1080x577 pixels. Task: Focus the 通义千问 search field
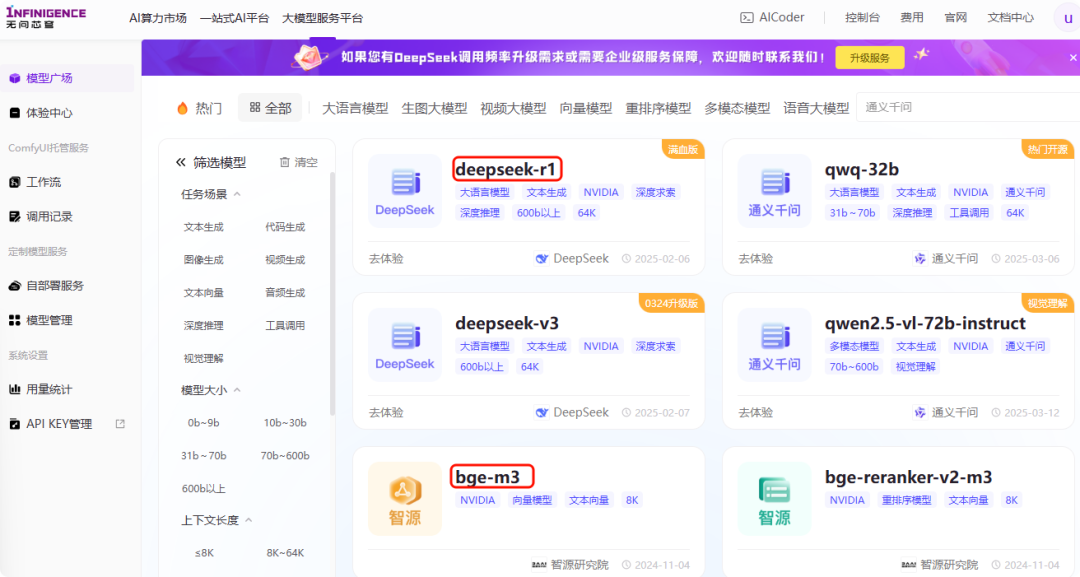(x=968, y=107)
